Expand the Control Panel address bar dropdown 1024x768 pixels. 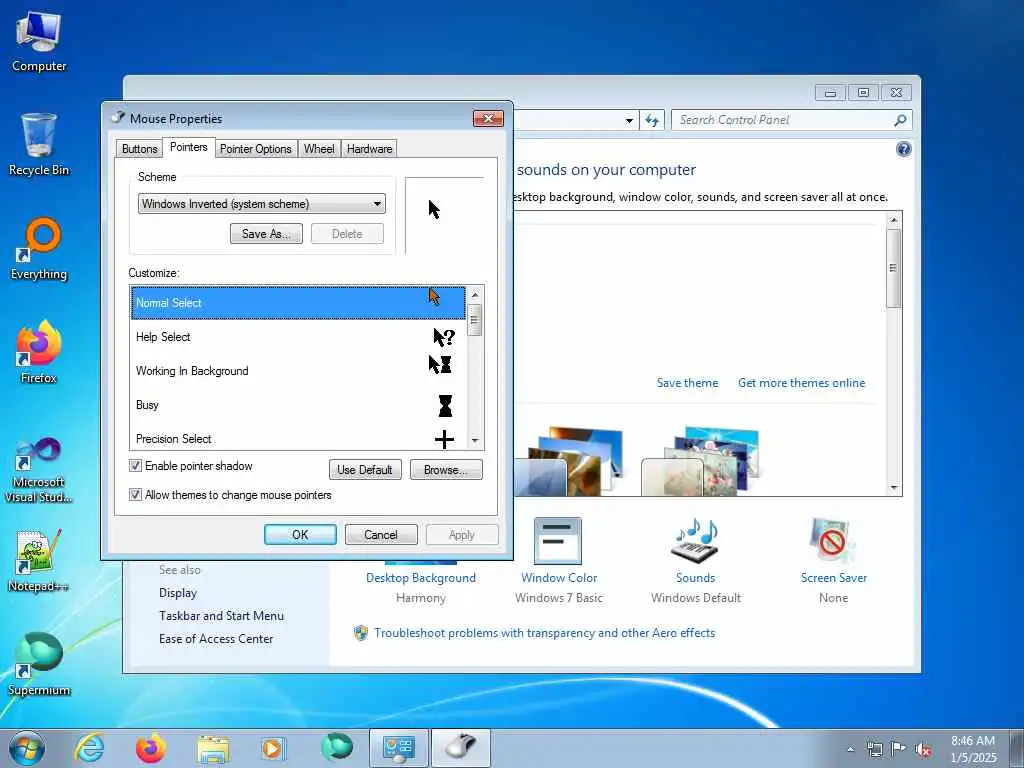629,120
